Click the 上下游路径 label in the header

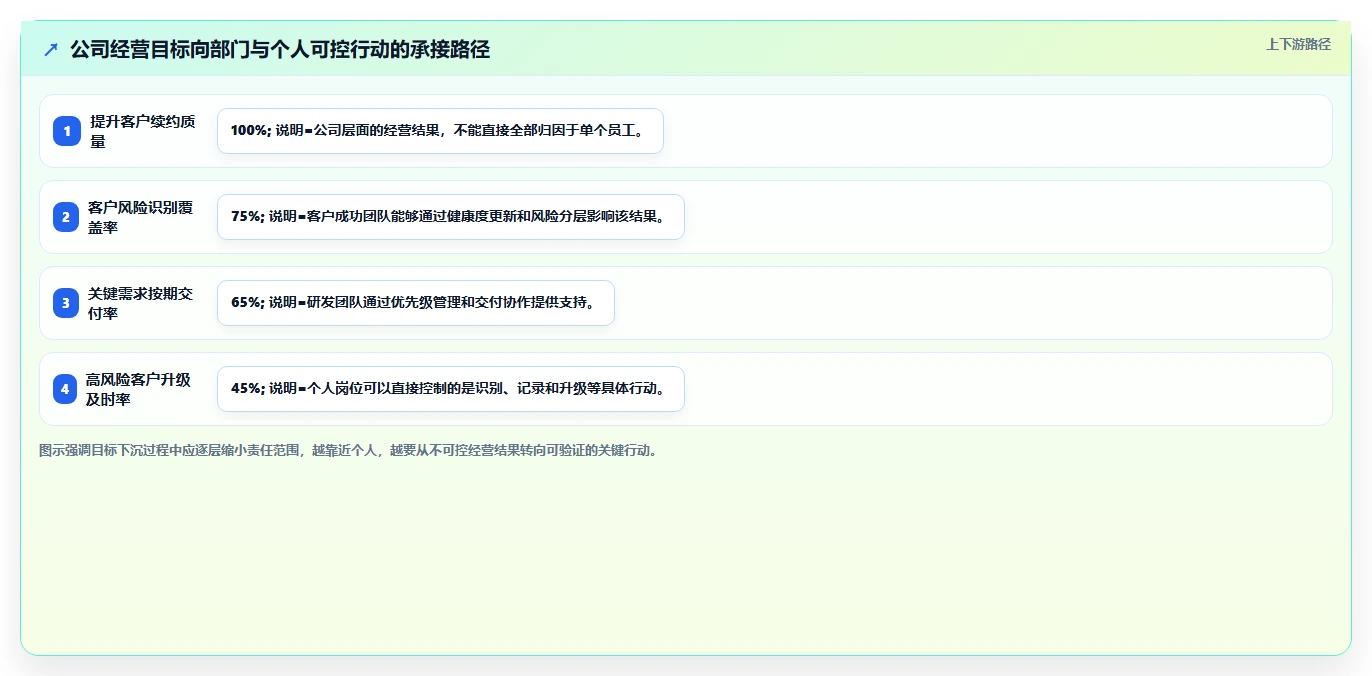1298,44
